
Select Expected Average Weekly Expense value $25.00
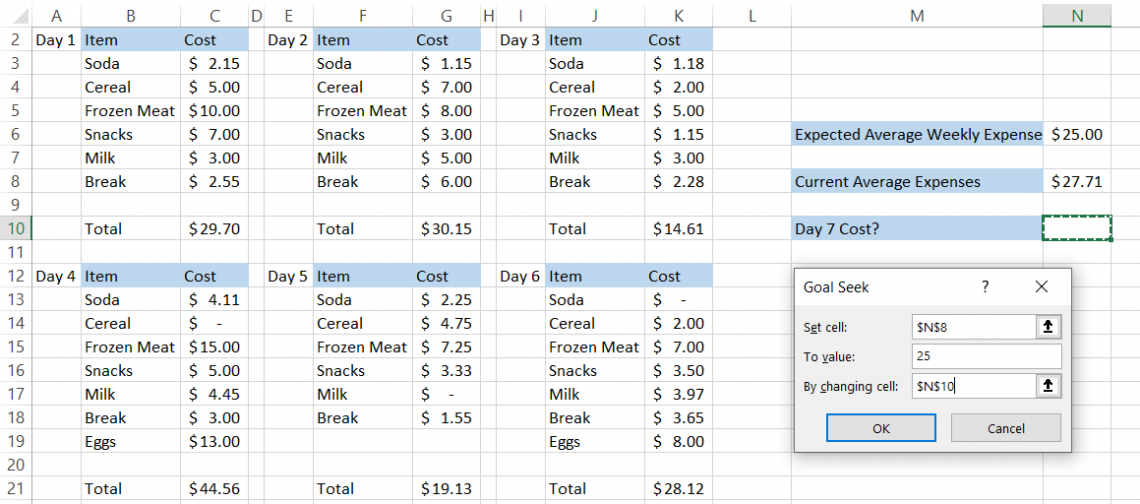[1076, 134]
